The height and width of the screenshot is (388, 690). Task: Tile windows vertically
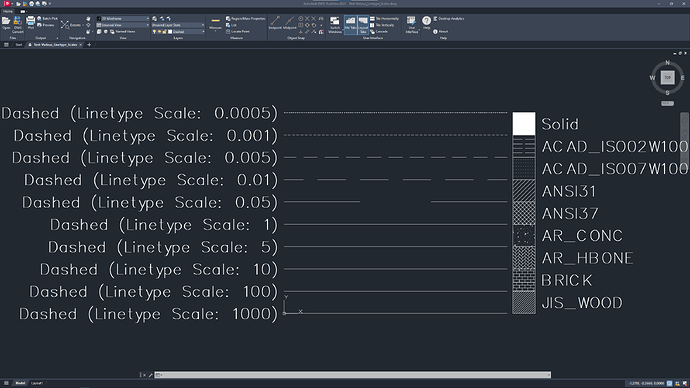[382, 25]
